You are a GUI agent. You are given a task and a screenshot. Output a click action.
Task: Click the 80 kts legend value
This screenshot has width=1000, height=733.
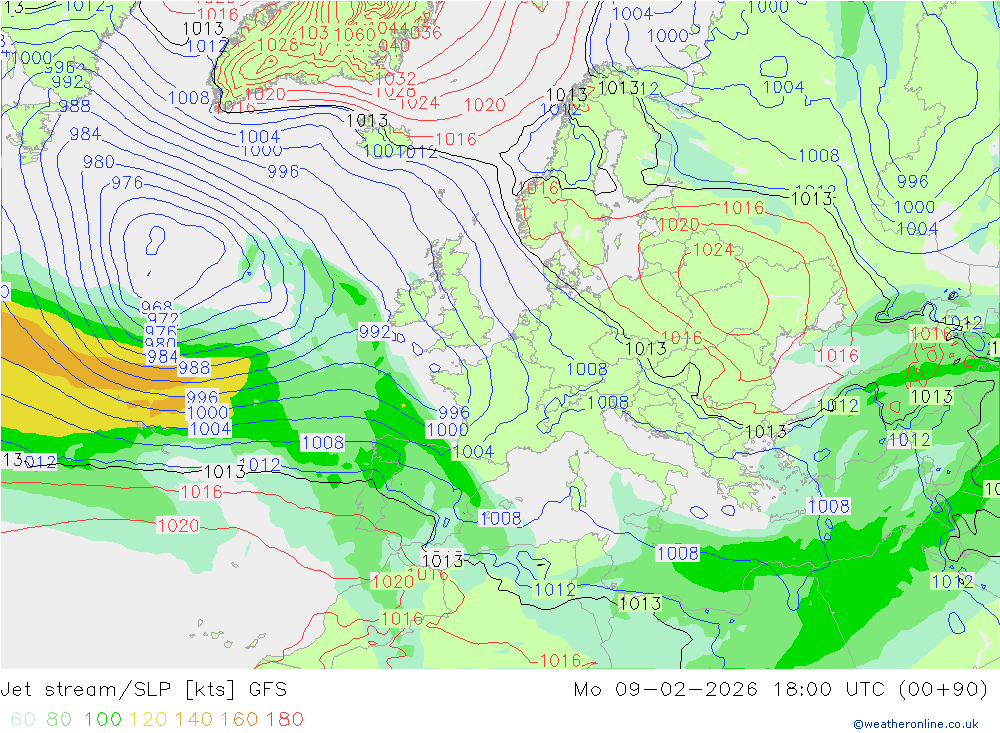59,719
